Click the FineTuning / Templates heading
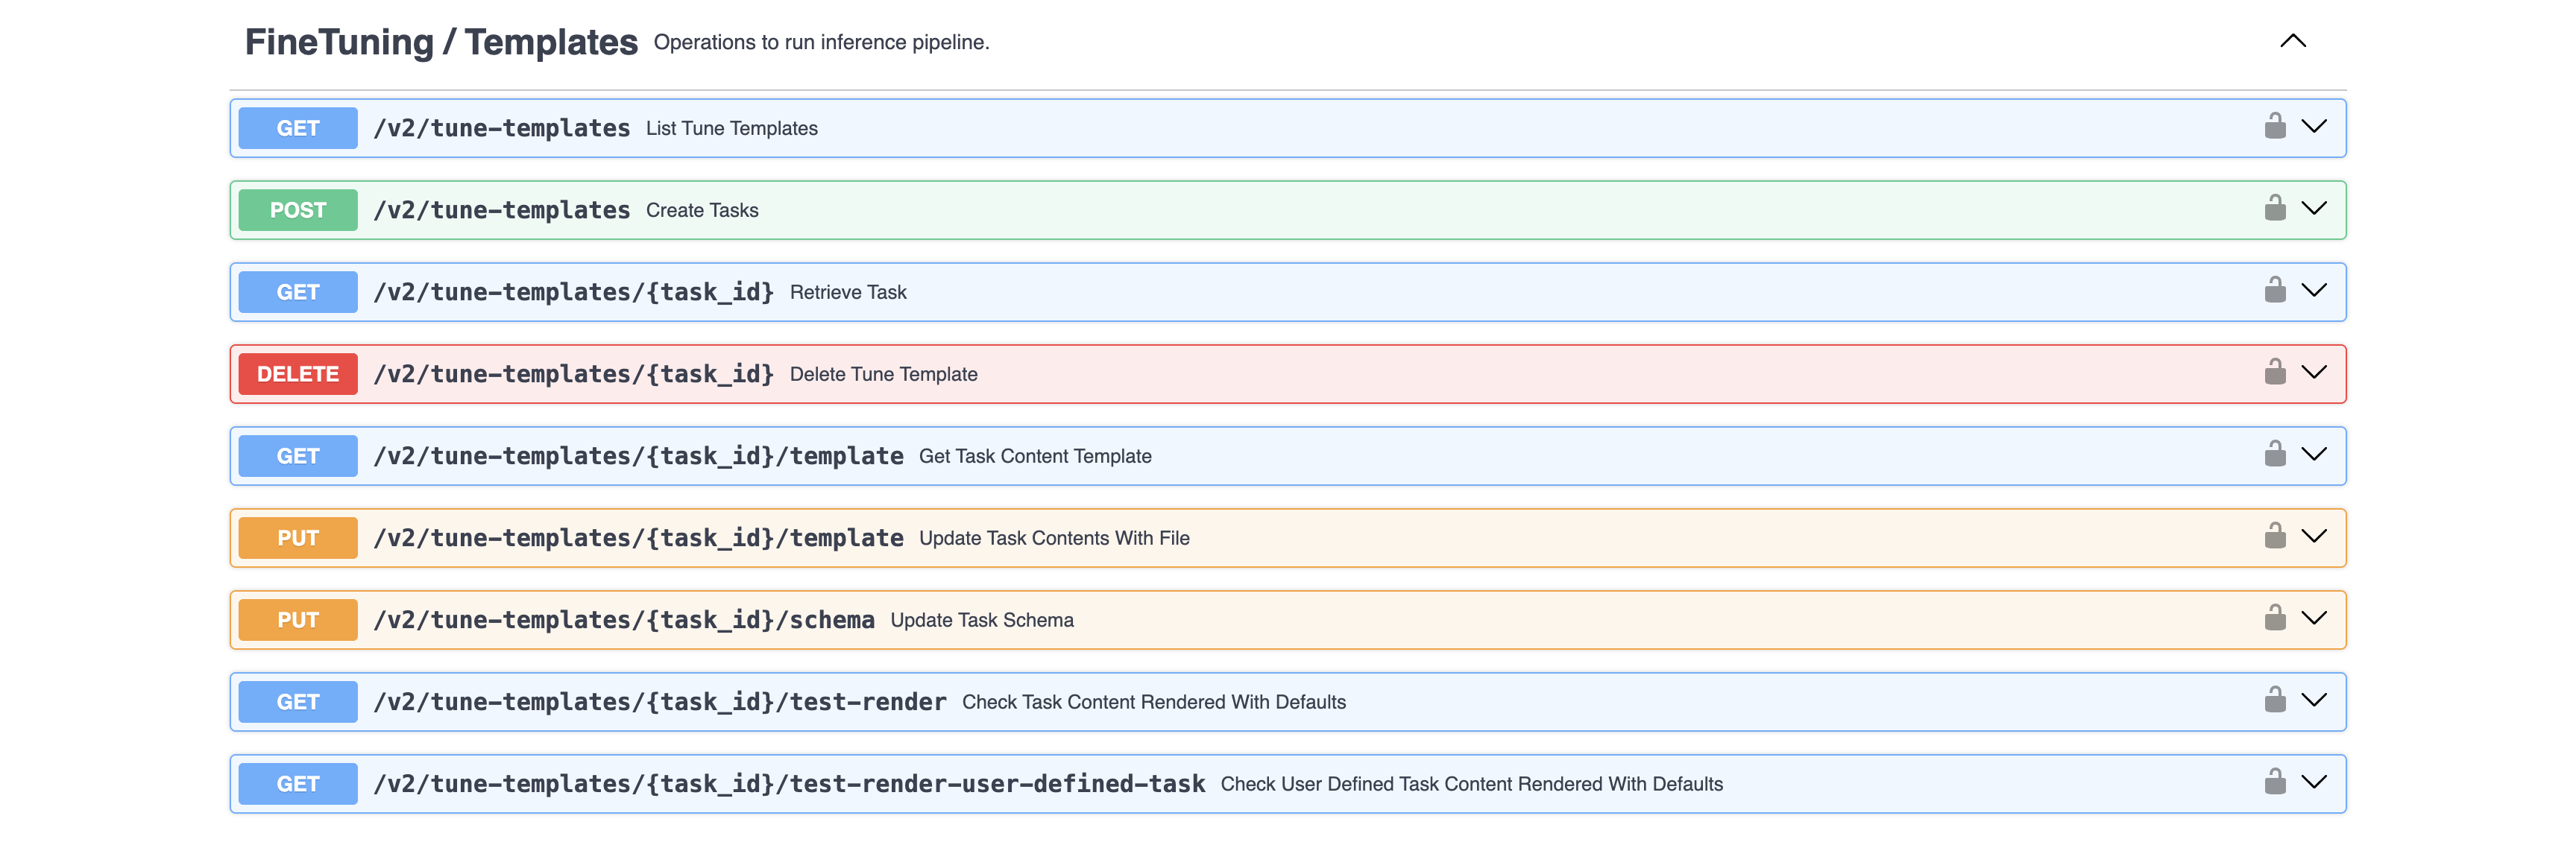Screen dimensions: 2576x845 coord(441,42)
